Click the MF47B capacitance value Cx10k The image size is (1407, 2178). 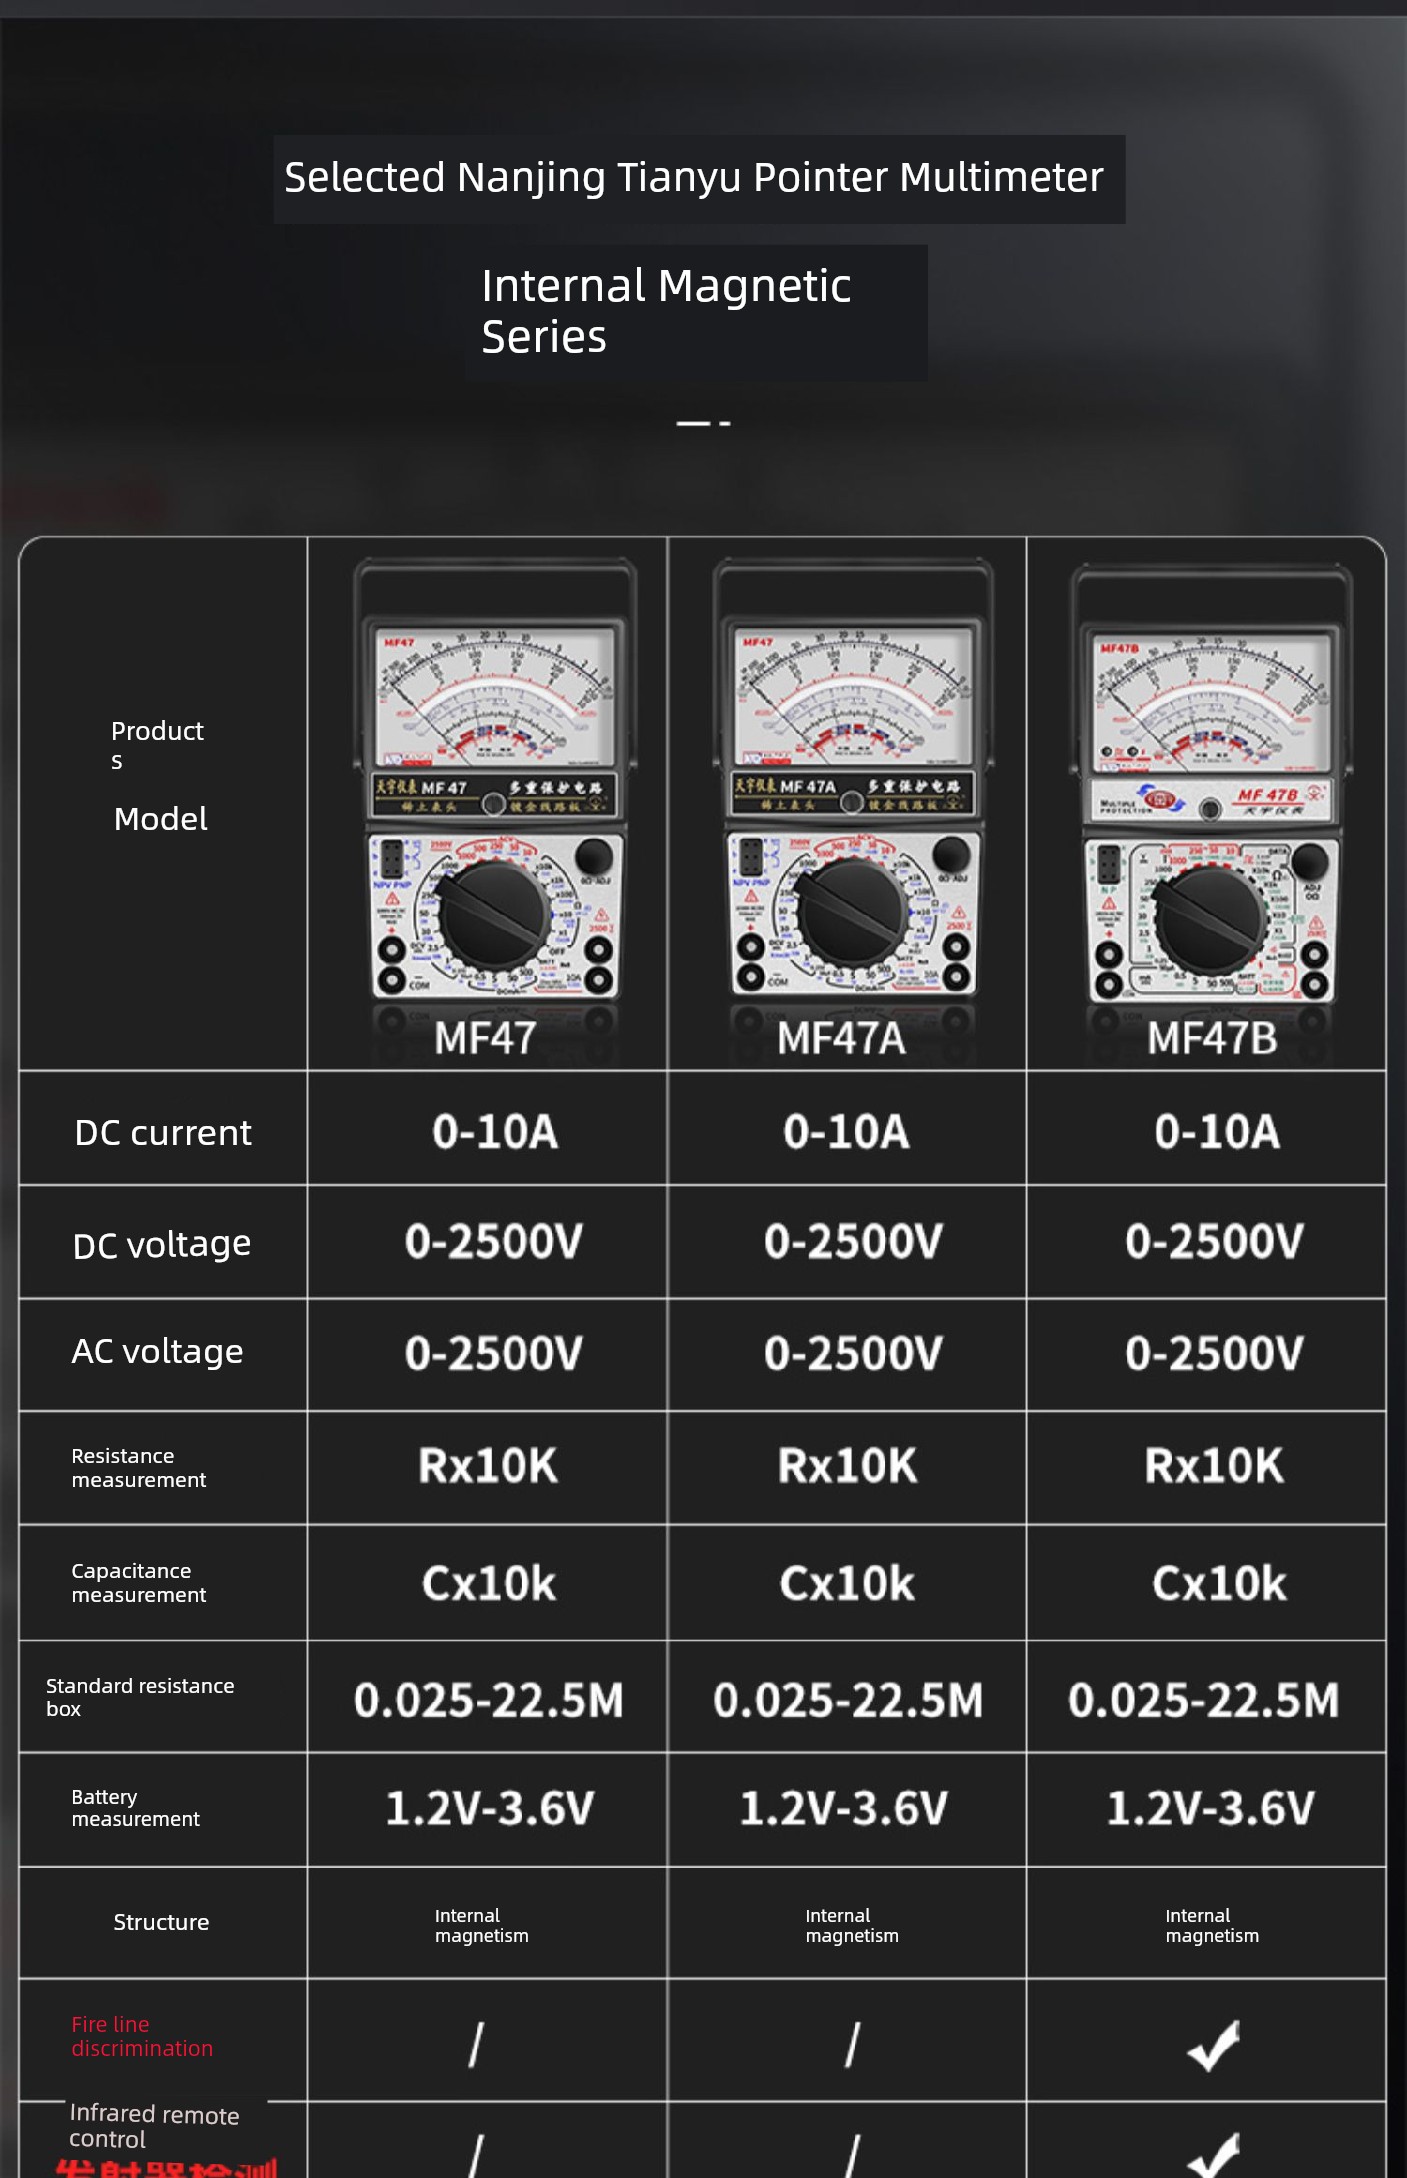pos(1219,1583)
